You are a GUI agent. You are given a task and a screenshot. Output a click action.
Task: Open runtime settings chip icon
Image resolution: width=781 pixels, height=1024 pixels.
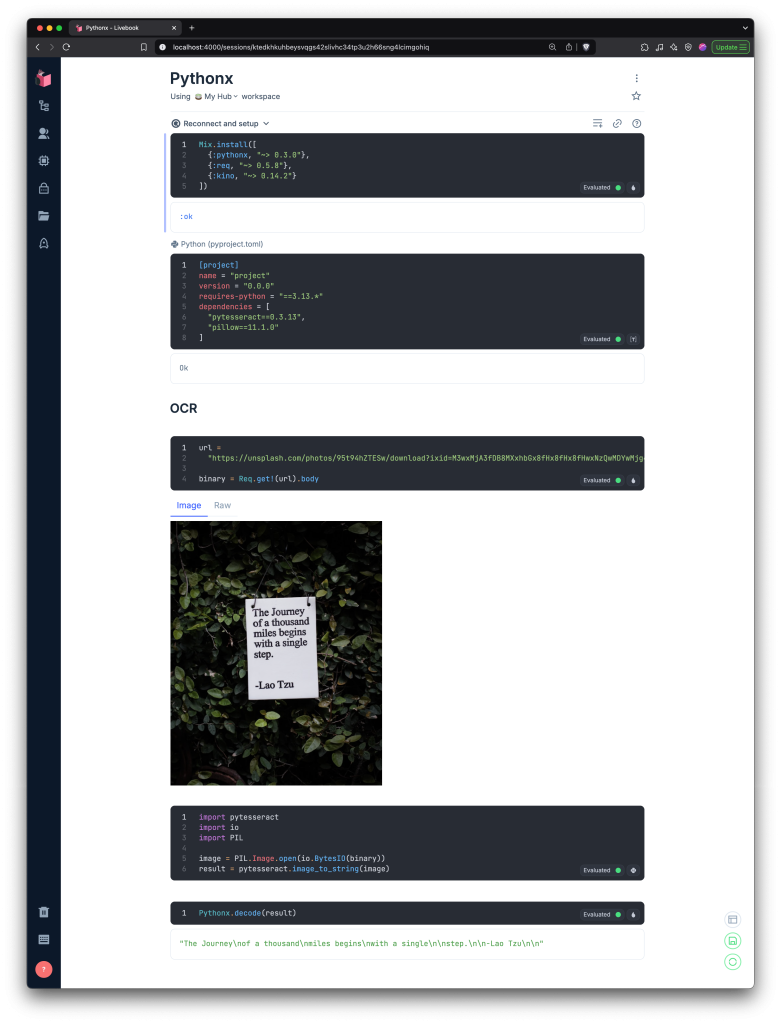tap(44, 160)
